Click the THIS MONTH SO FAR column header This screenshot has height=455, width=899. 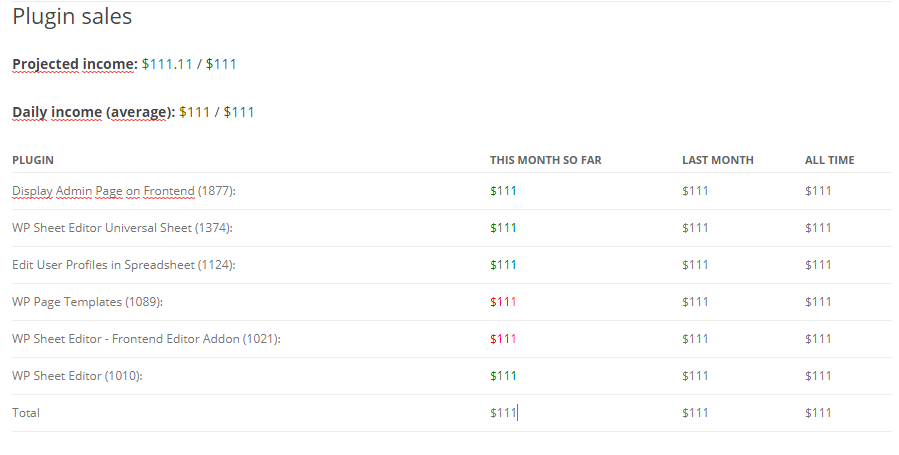tap(546, 160)
